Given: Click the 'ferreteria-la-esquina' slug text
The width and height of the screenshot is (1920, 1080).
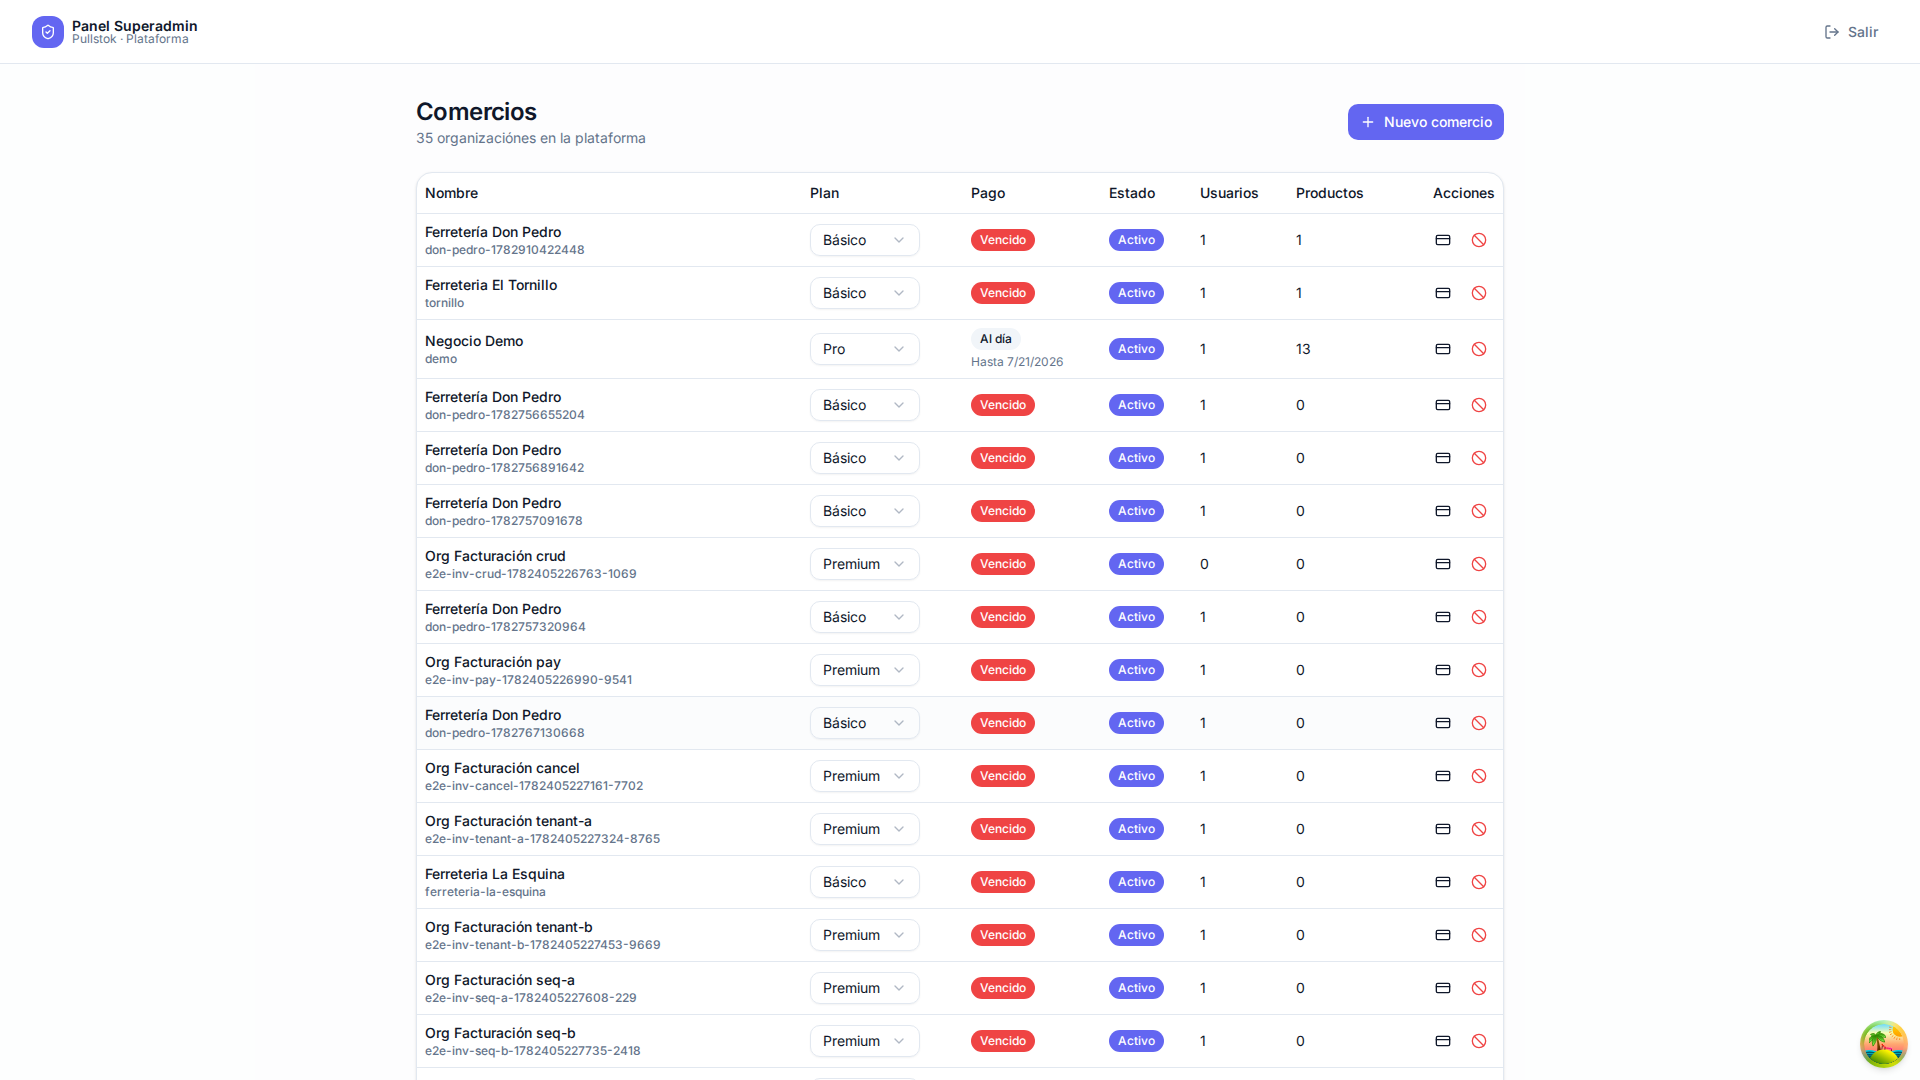Looking at the screenshot, I should tap(485, 892).
